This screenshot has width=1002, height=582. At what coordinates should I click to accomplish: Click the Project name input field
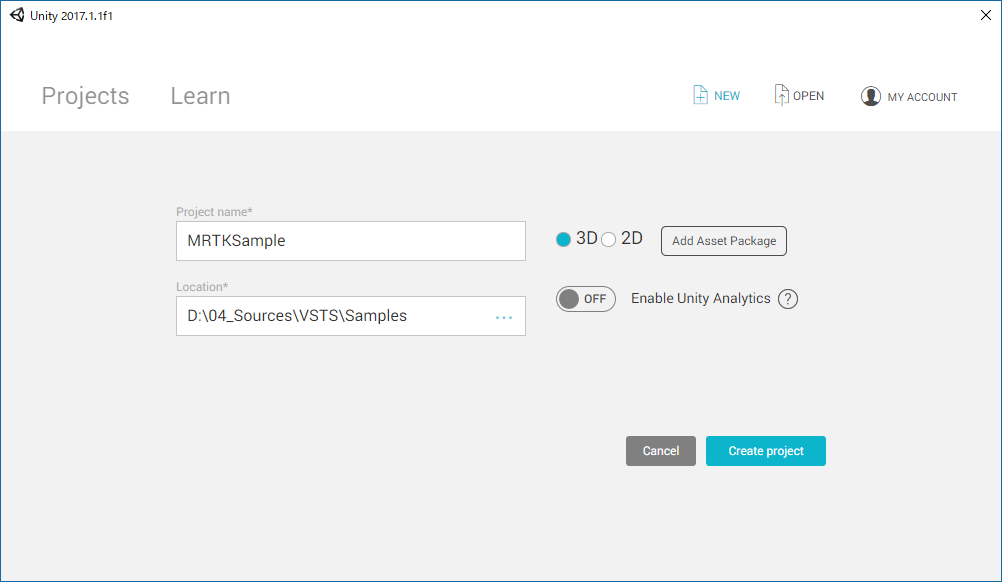pyautogui.click(x=351, y=241)
